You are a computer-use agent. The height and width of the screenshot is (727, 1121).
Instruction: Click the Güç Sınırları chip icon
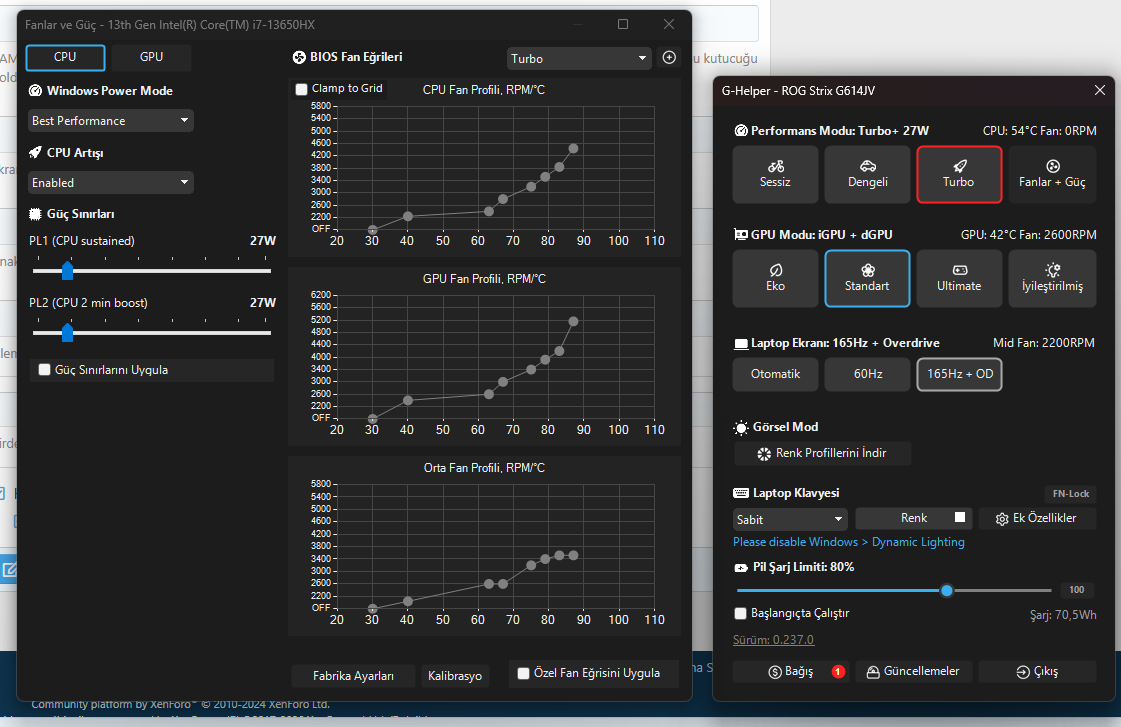[35, 214]
